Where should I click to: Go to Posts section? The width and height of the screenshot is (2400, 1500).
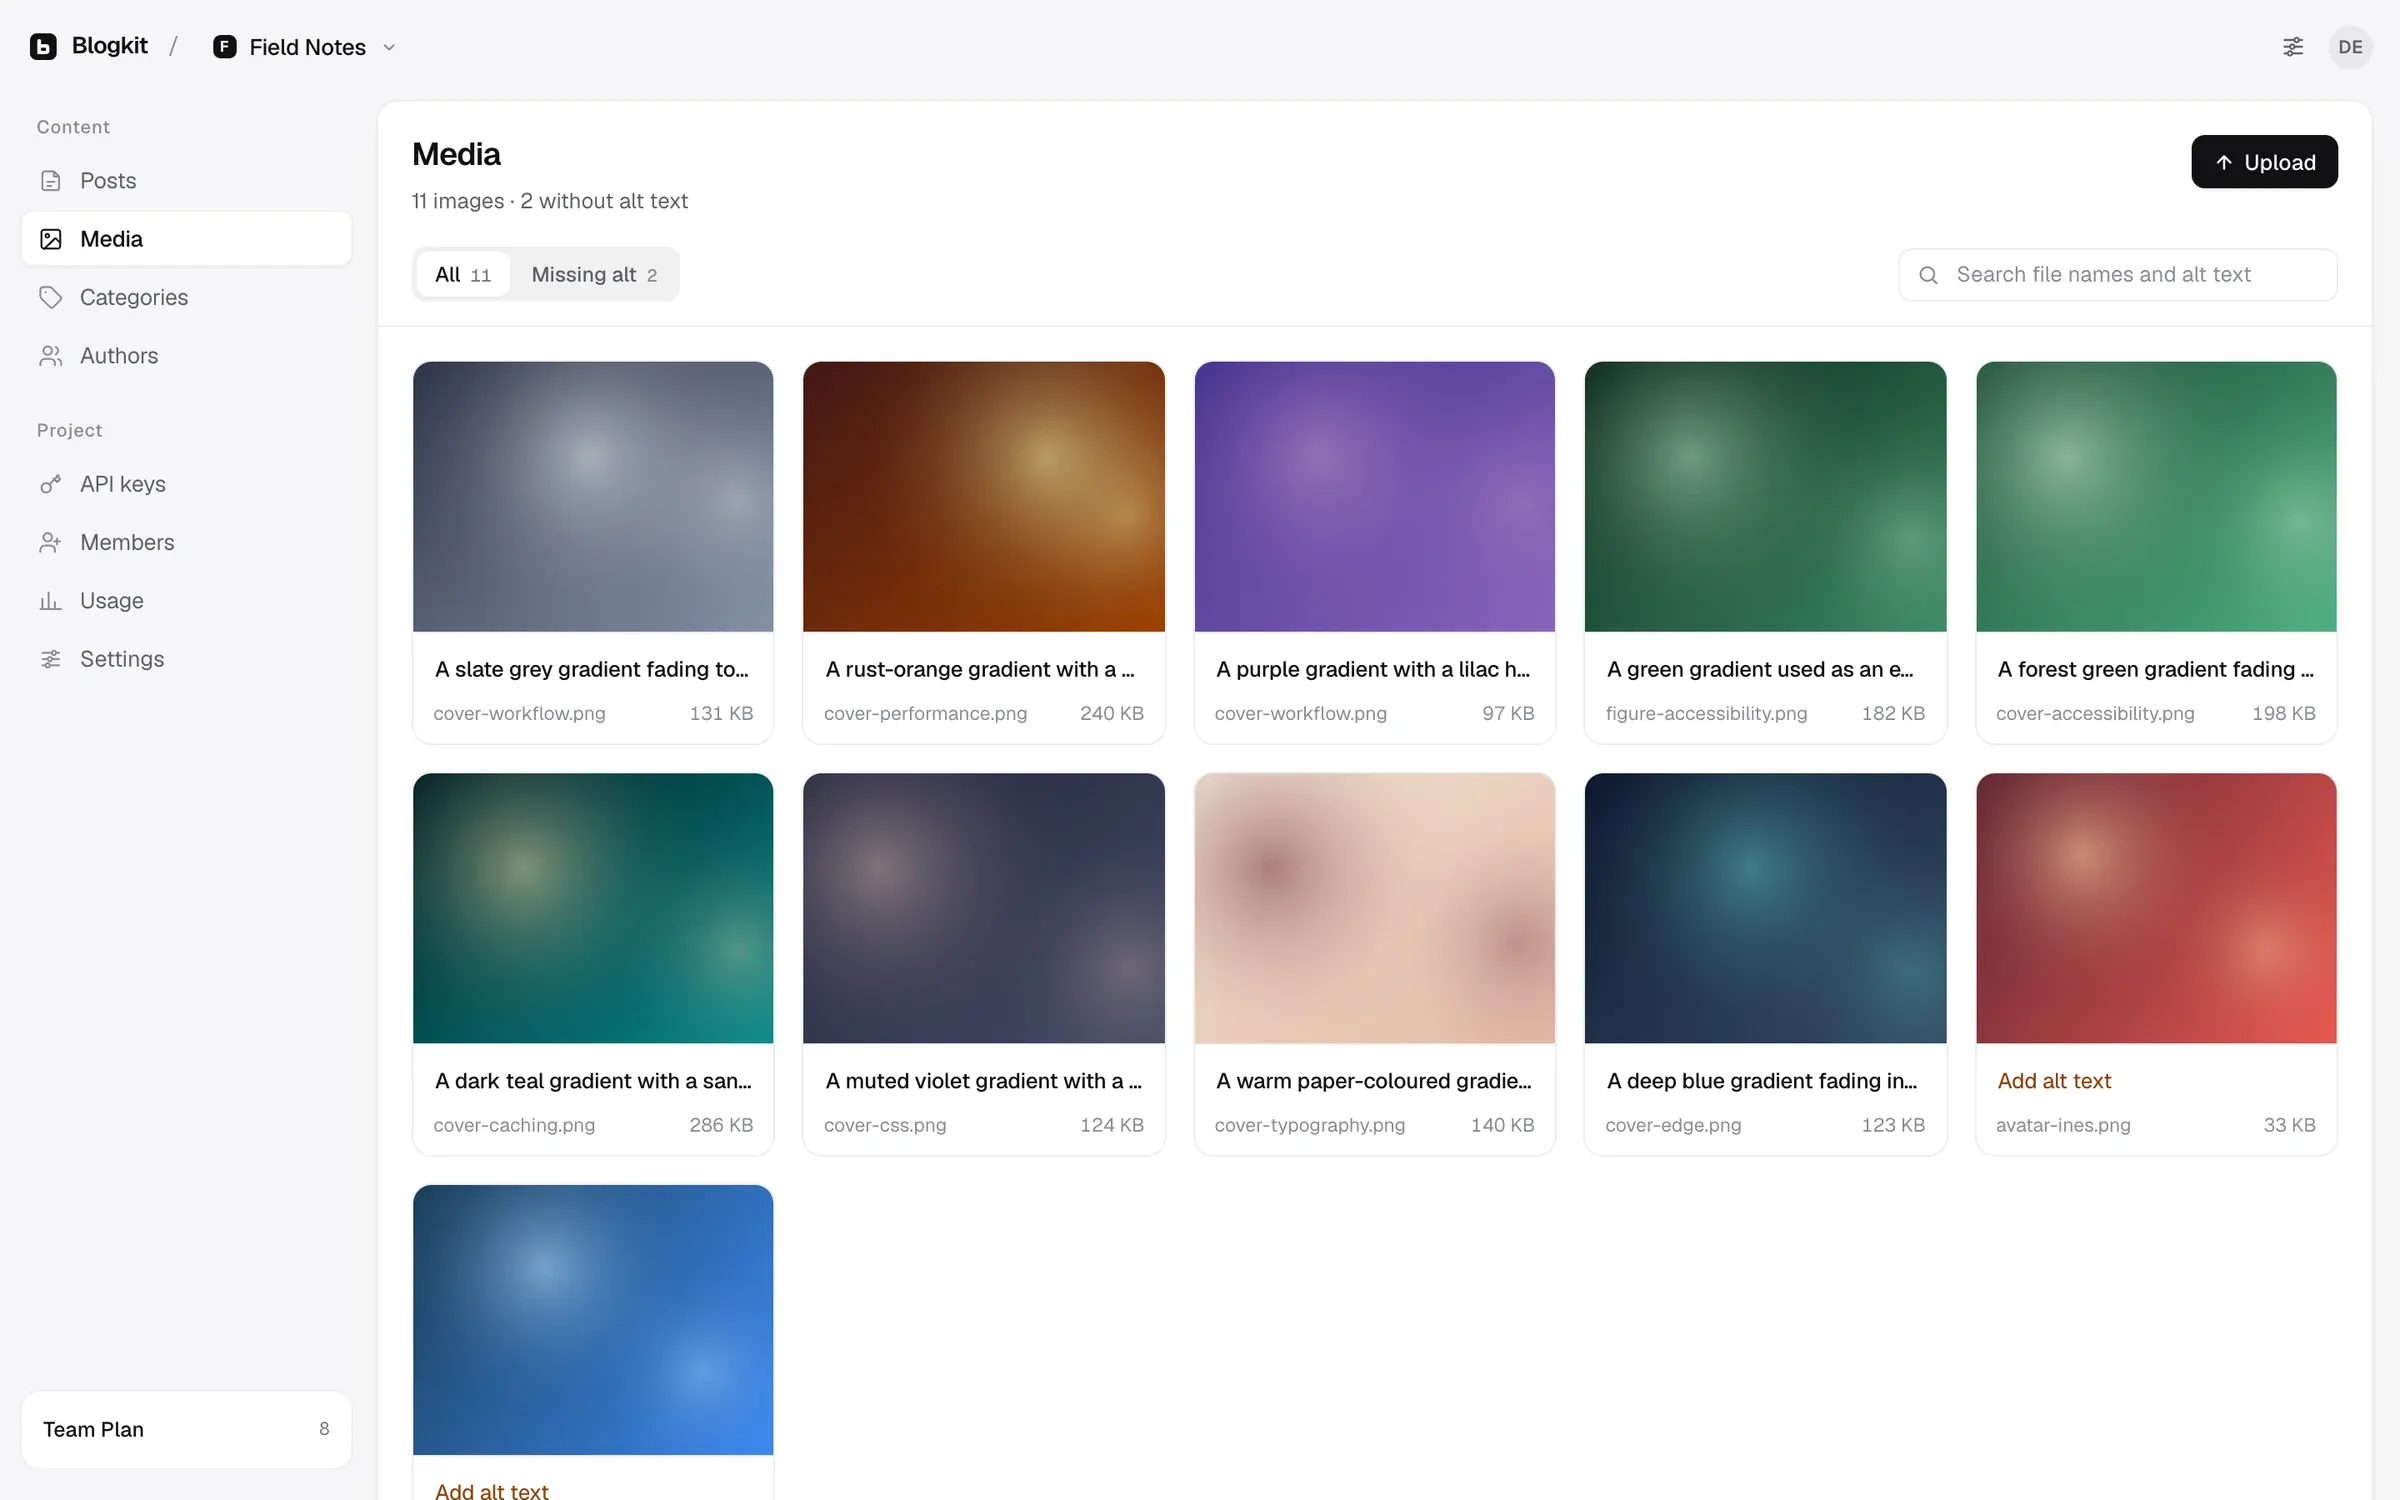click(x=186, y=181)
